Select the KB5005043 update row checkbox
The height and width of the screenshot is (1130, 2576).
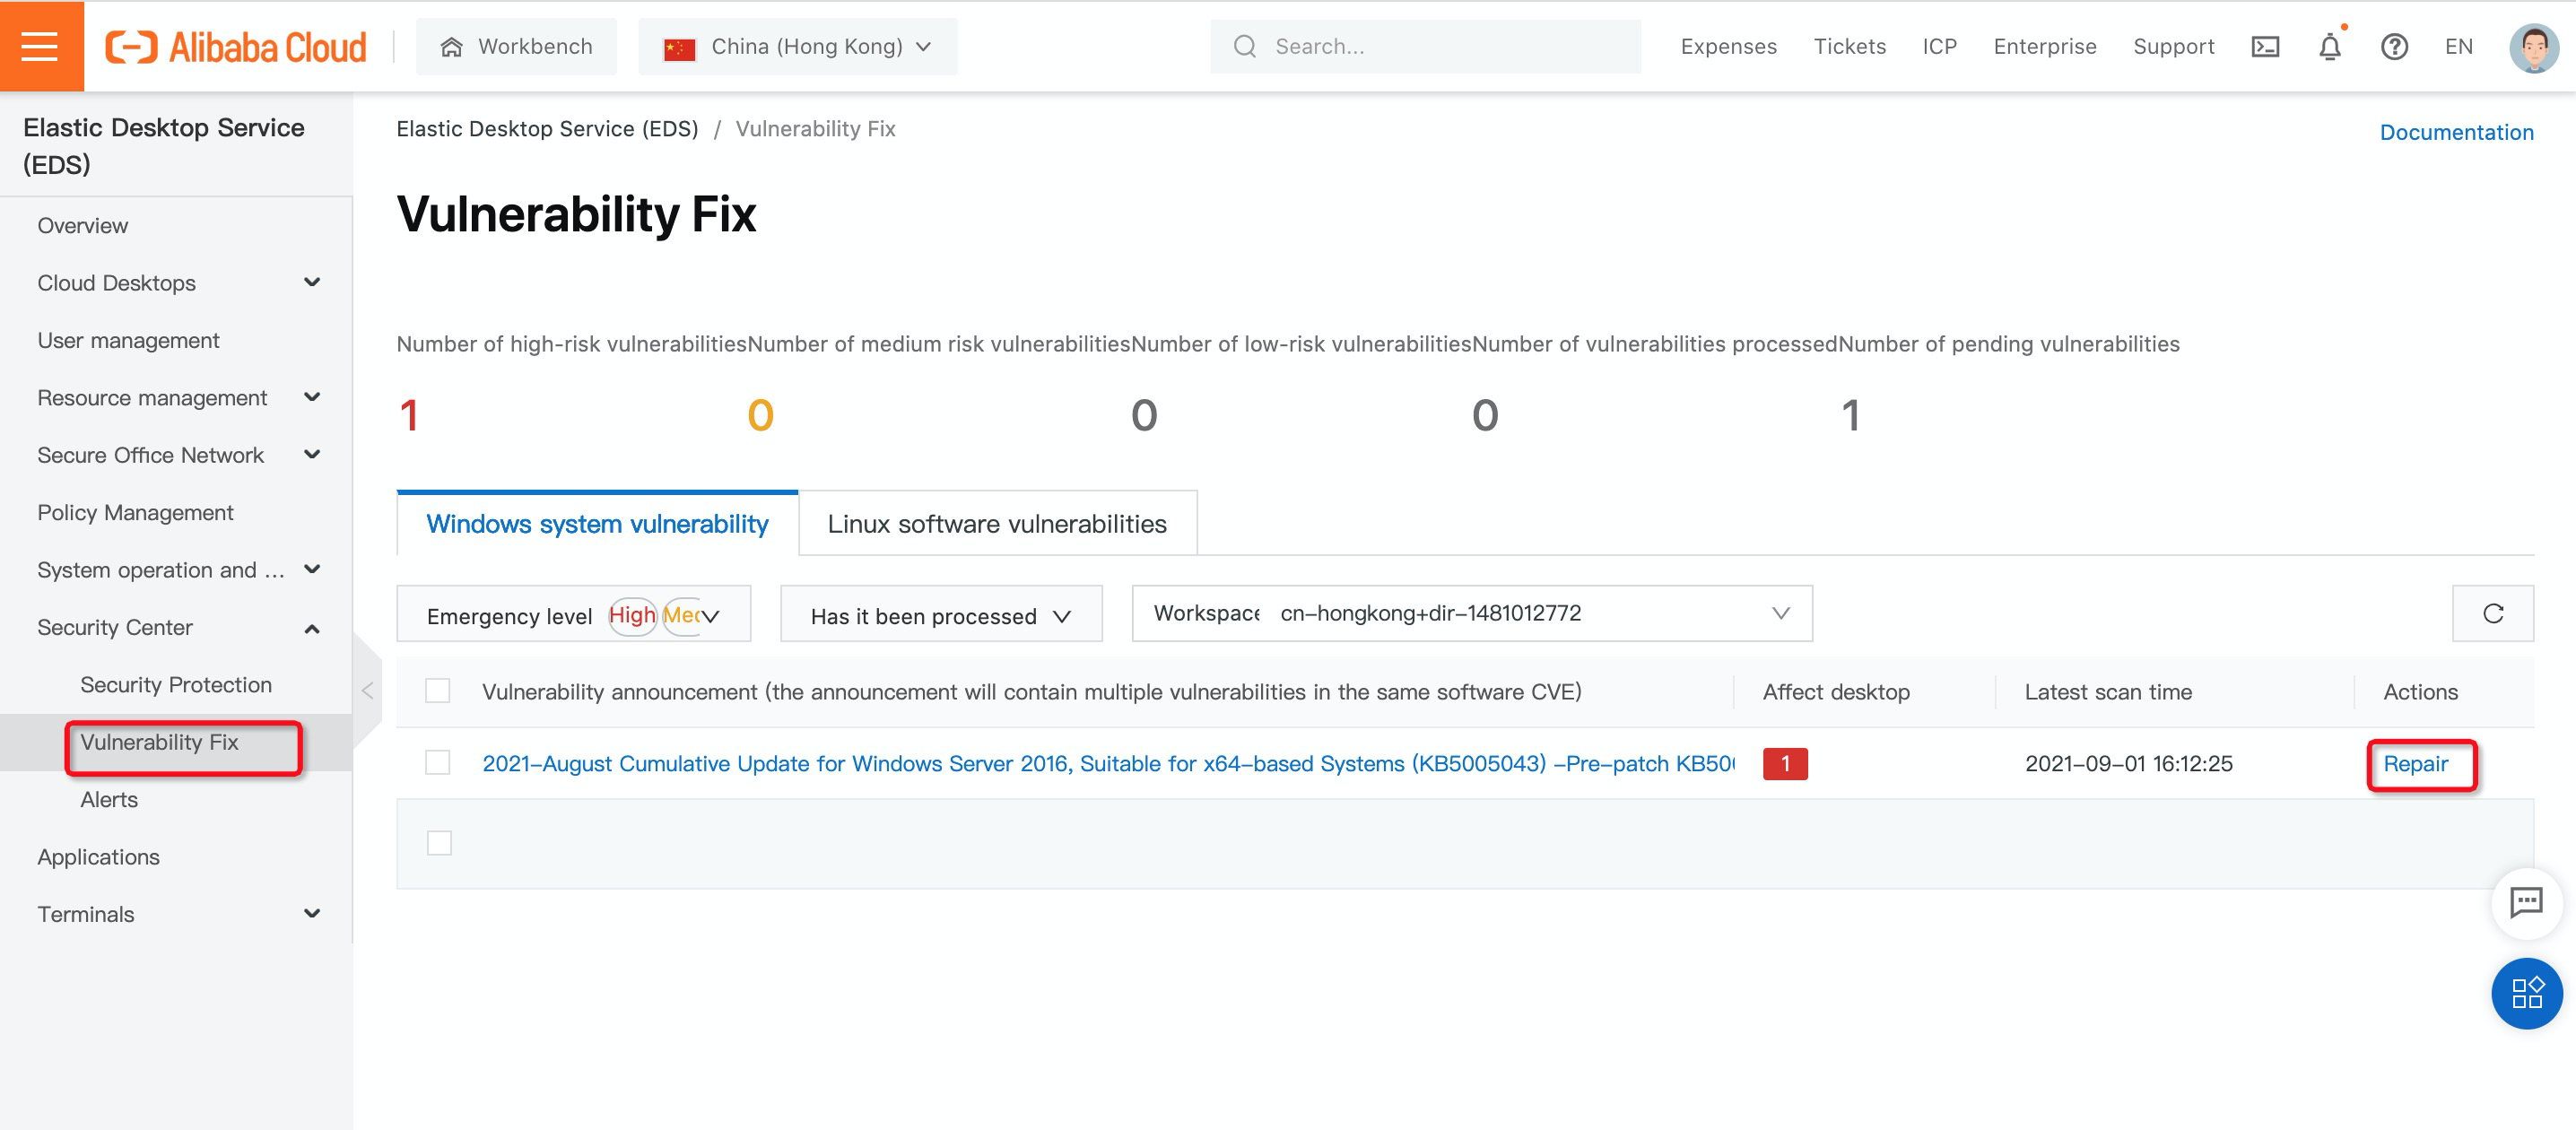tap(437, 763)
